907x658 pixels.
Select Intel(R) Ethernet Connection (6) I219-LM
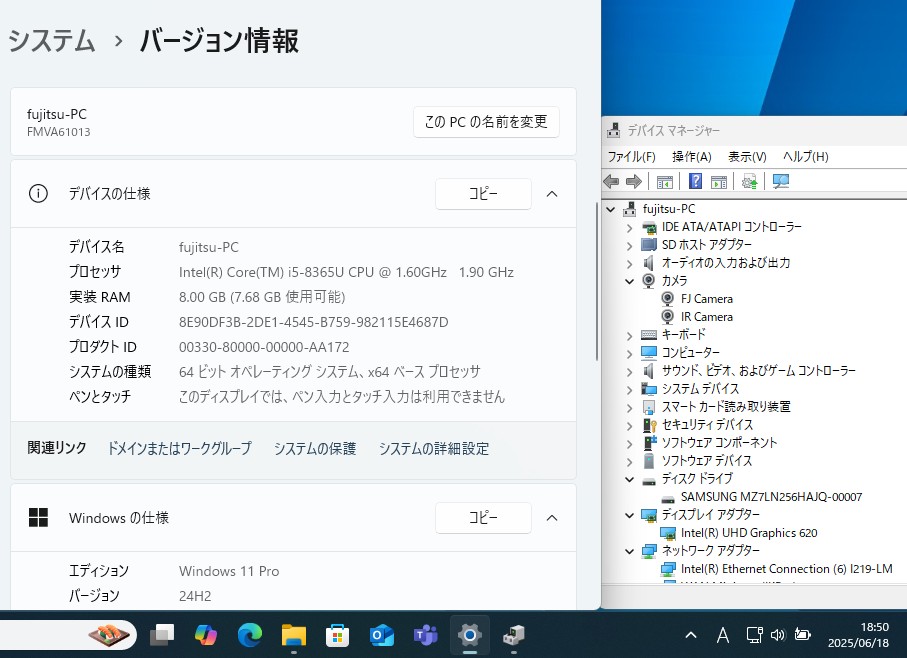point(787,569)
